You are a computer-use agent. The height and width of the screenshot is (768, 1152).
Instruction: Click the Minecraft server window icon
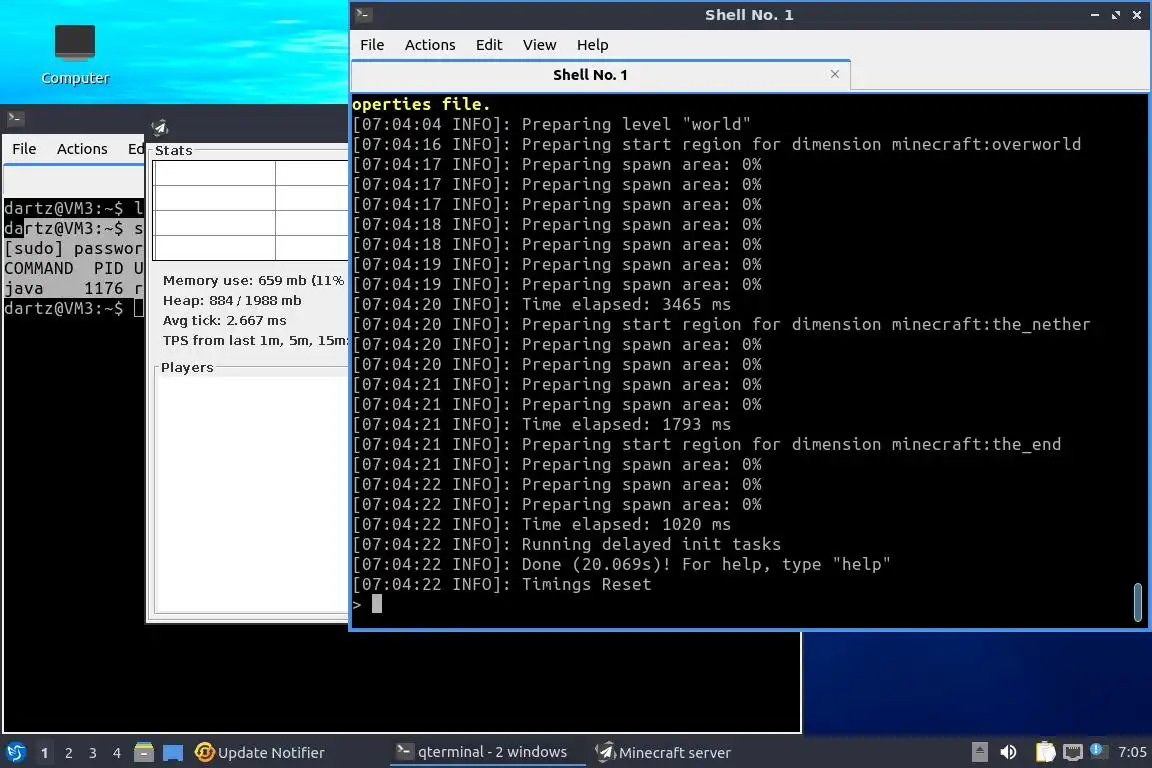point(159,127)
